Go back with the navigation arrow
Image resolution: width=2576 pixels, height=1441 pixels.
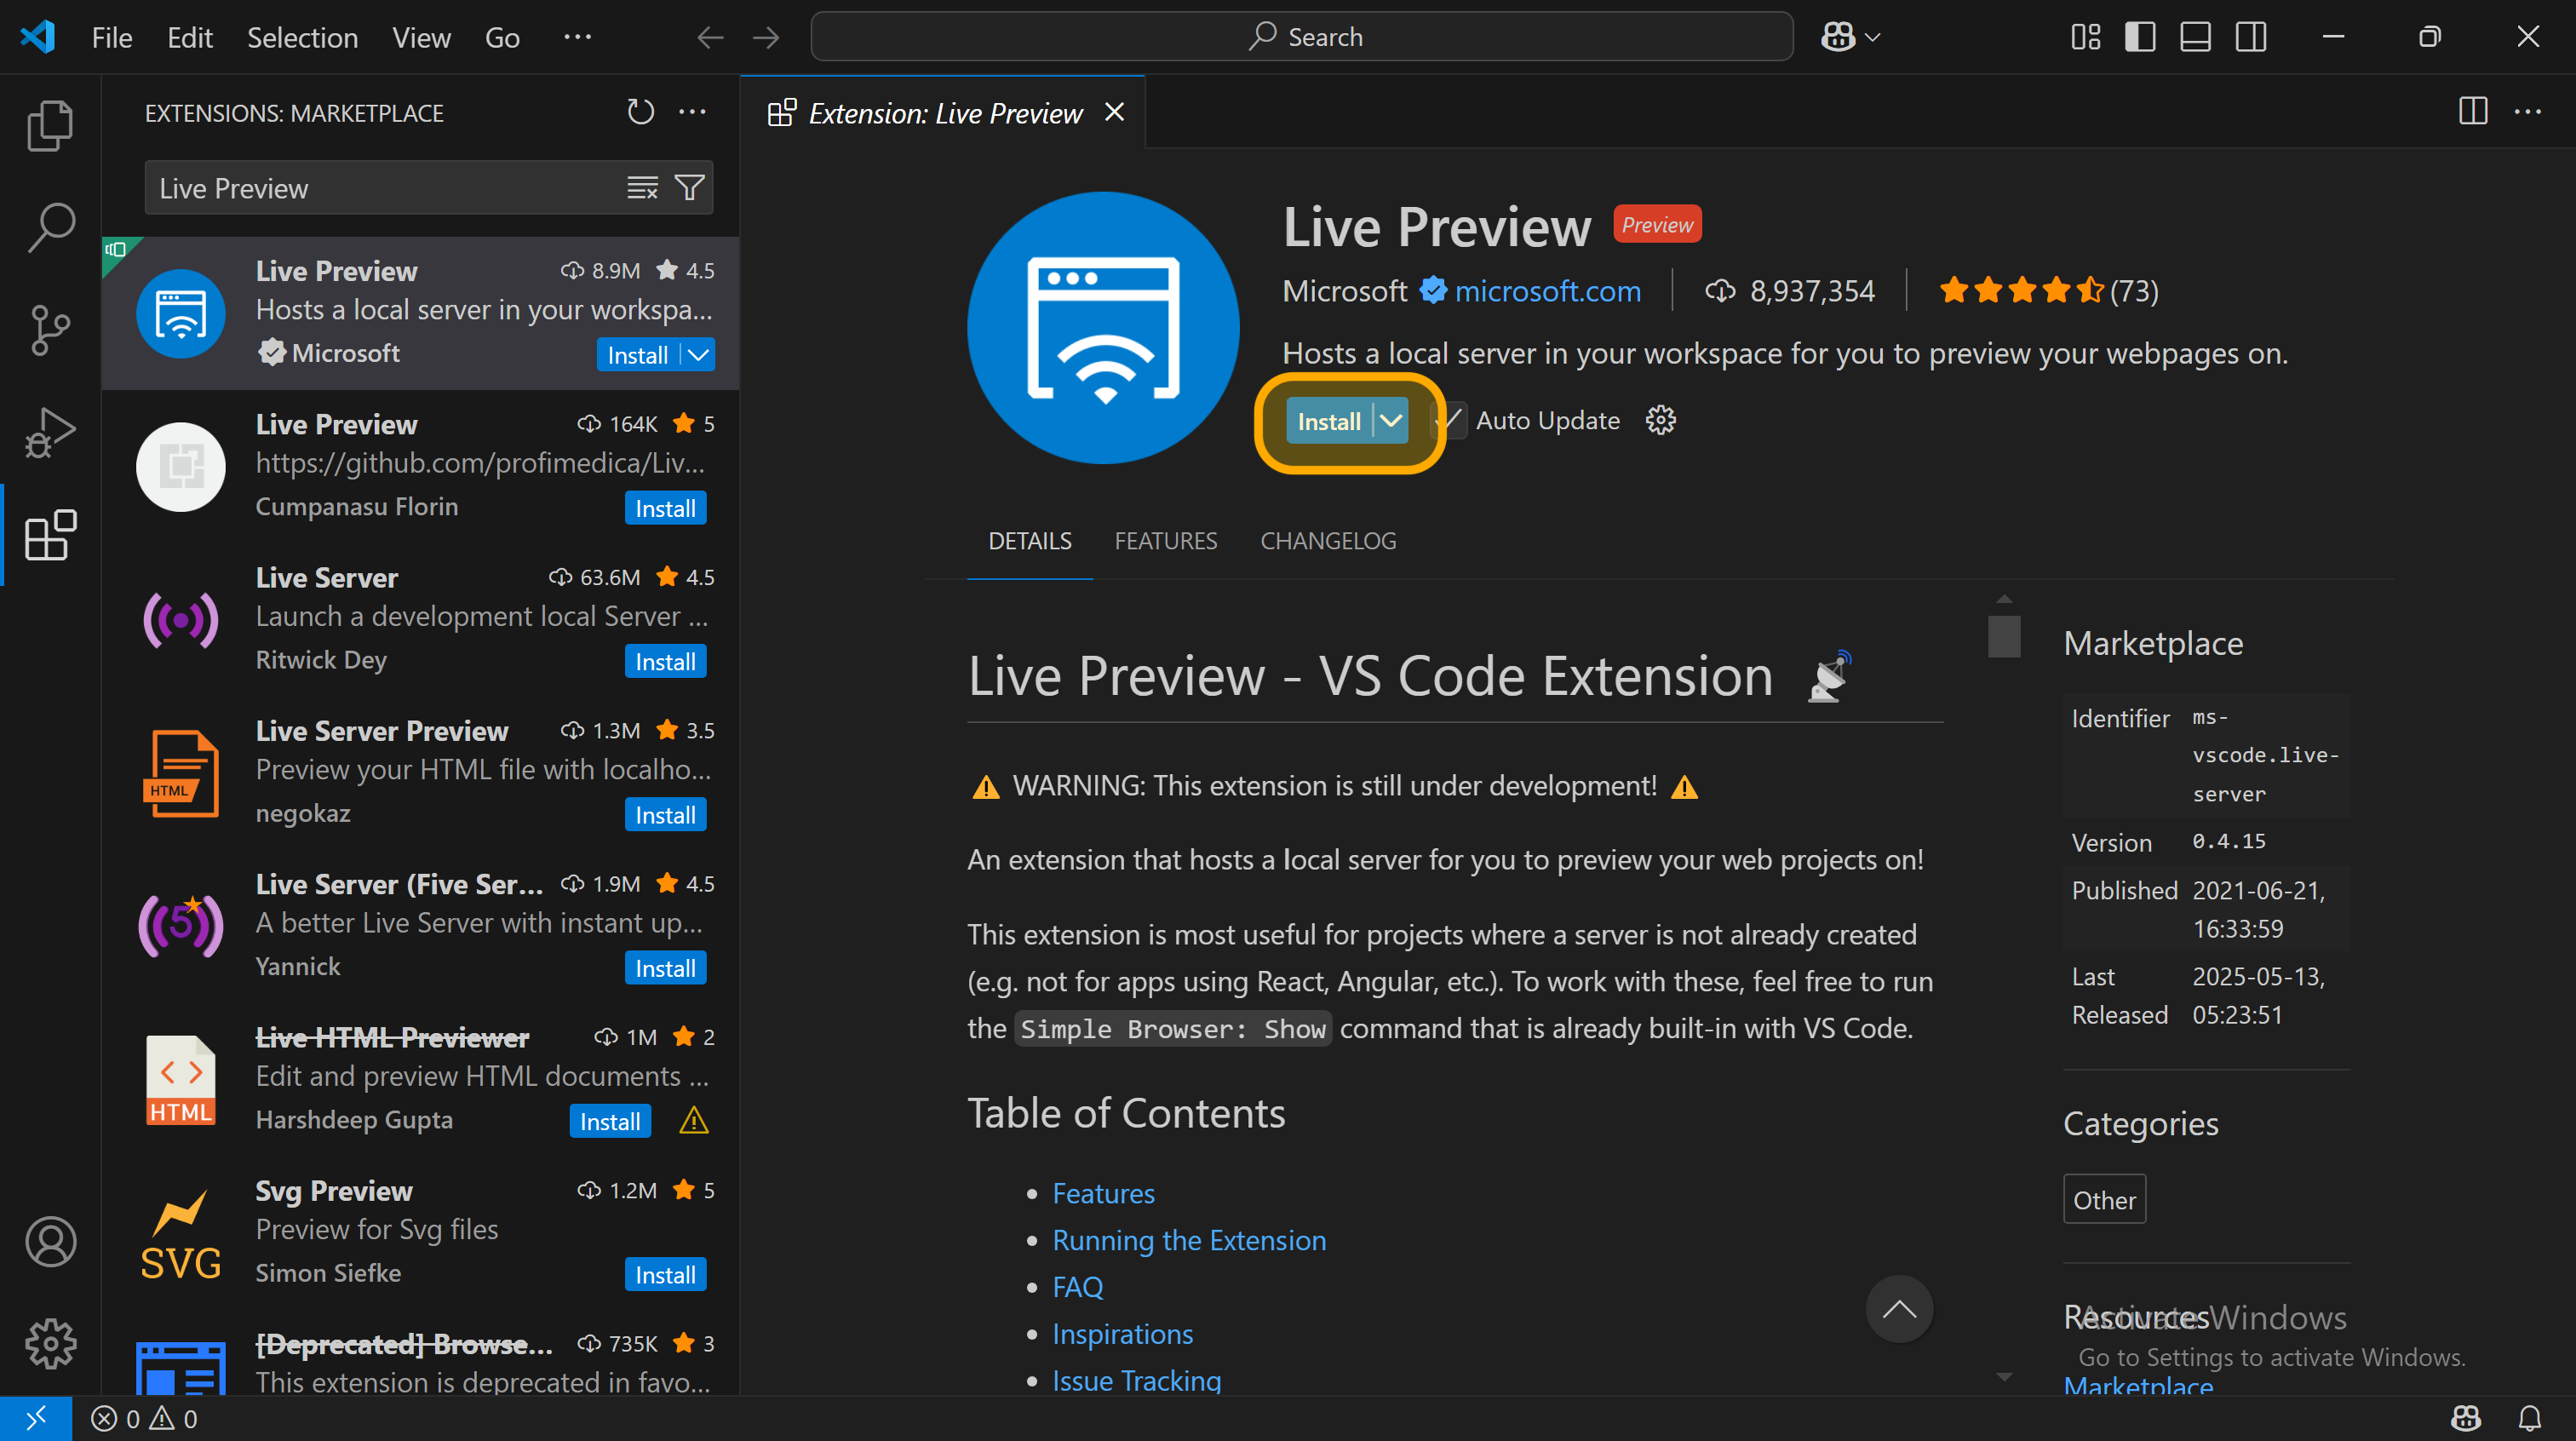click(710, 38)
